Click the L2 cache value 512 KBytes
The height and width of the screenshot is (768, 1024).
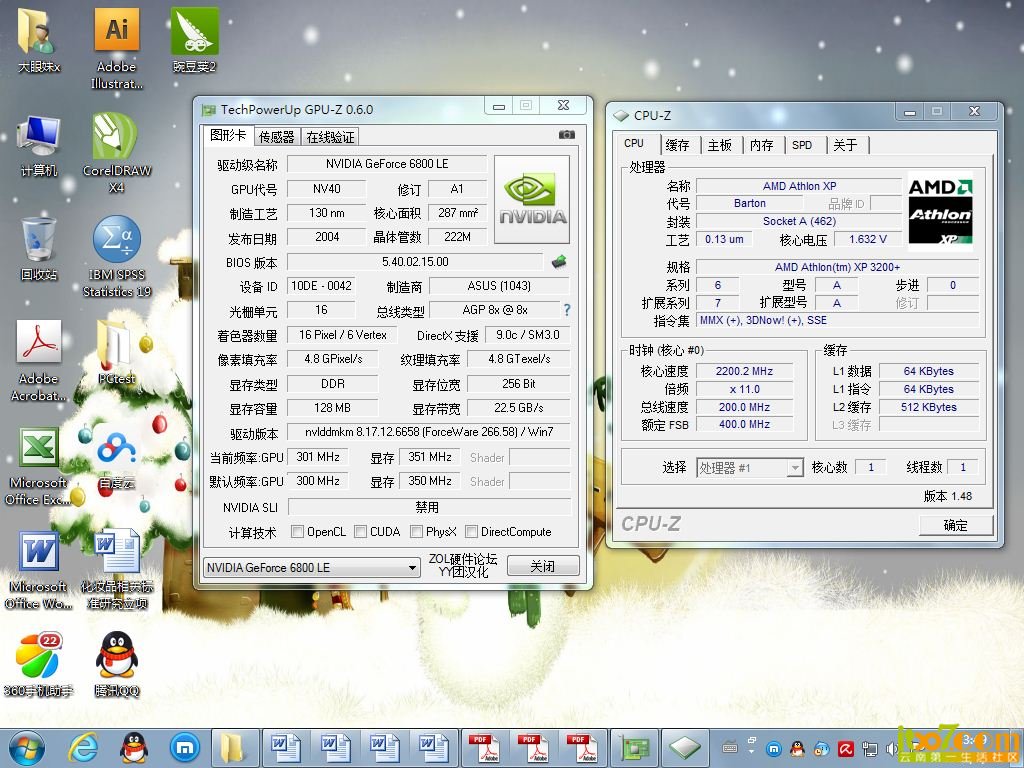coord(928,407)
